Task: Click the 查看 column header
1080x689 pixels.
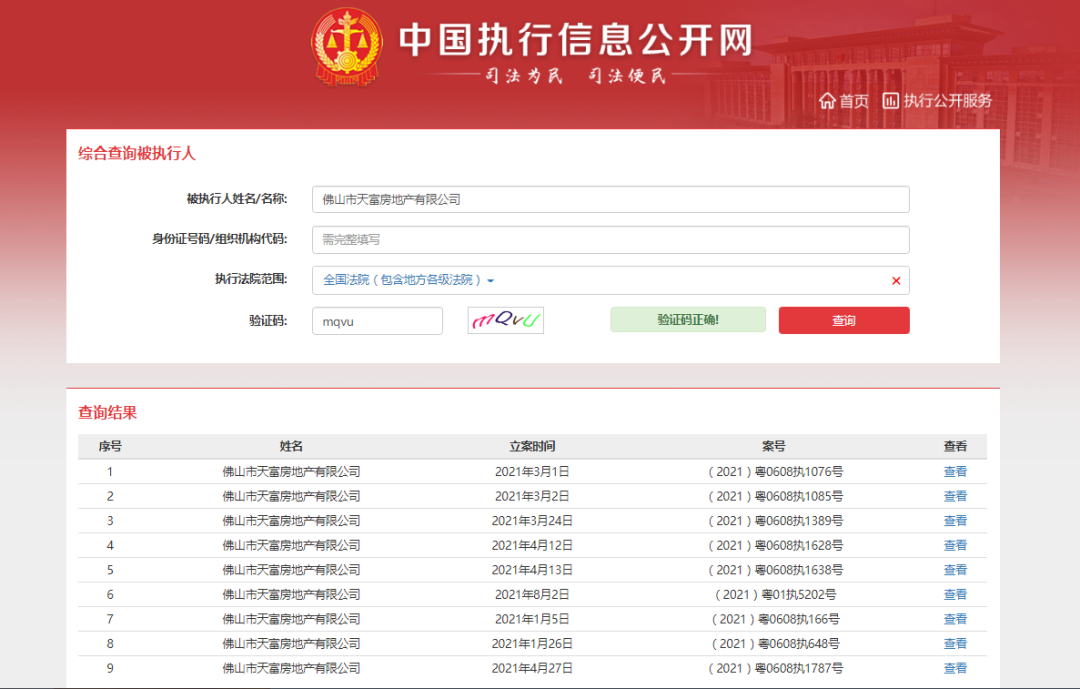Action: [955, 446]
